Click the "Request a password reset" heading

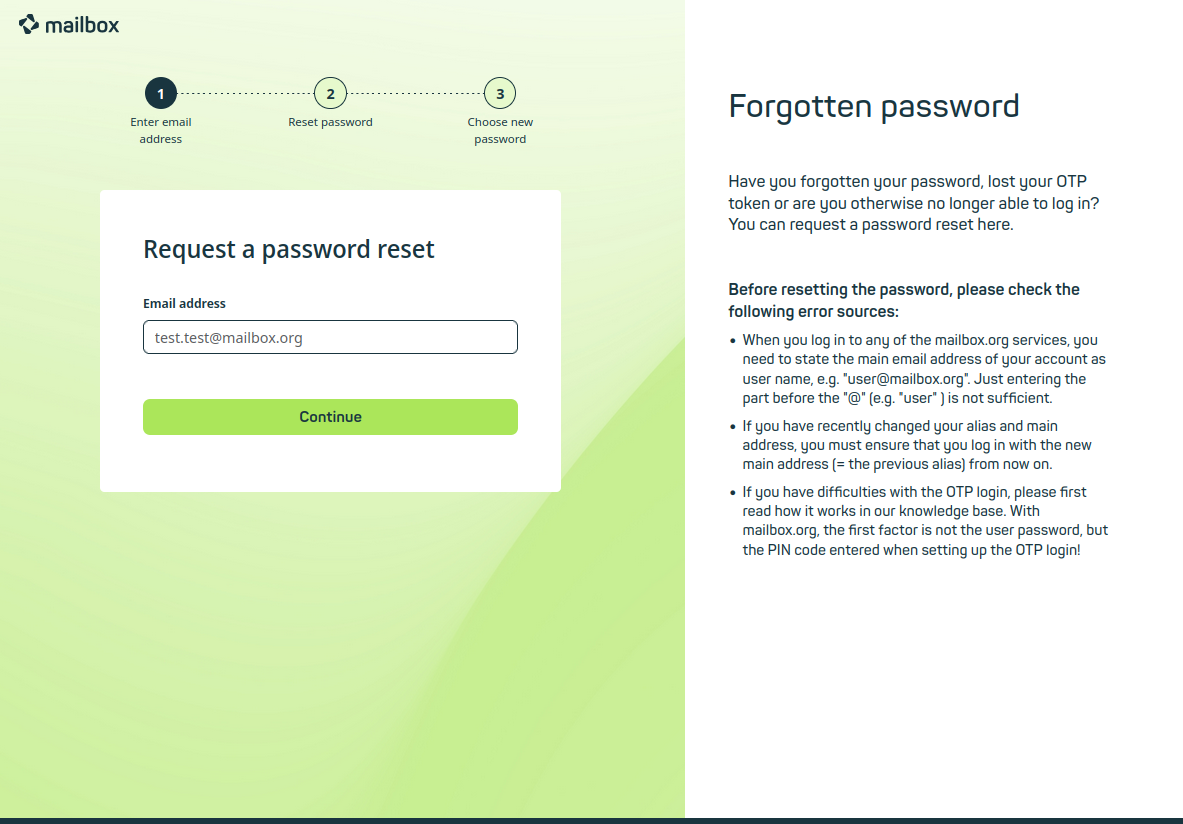289,249
